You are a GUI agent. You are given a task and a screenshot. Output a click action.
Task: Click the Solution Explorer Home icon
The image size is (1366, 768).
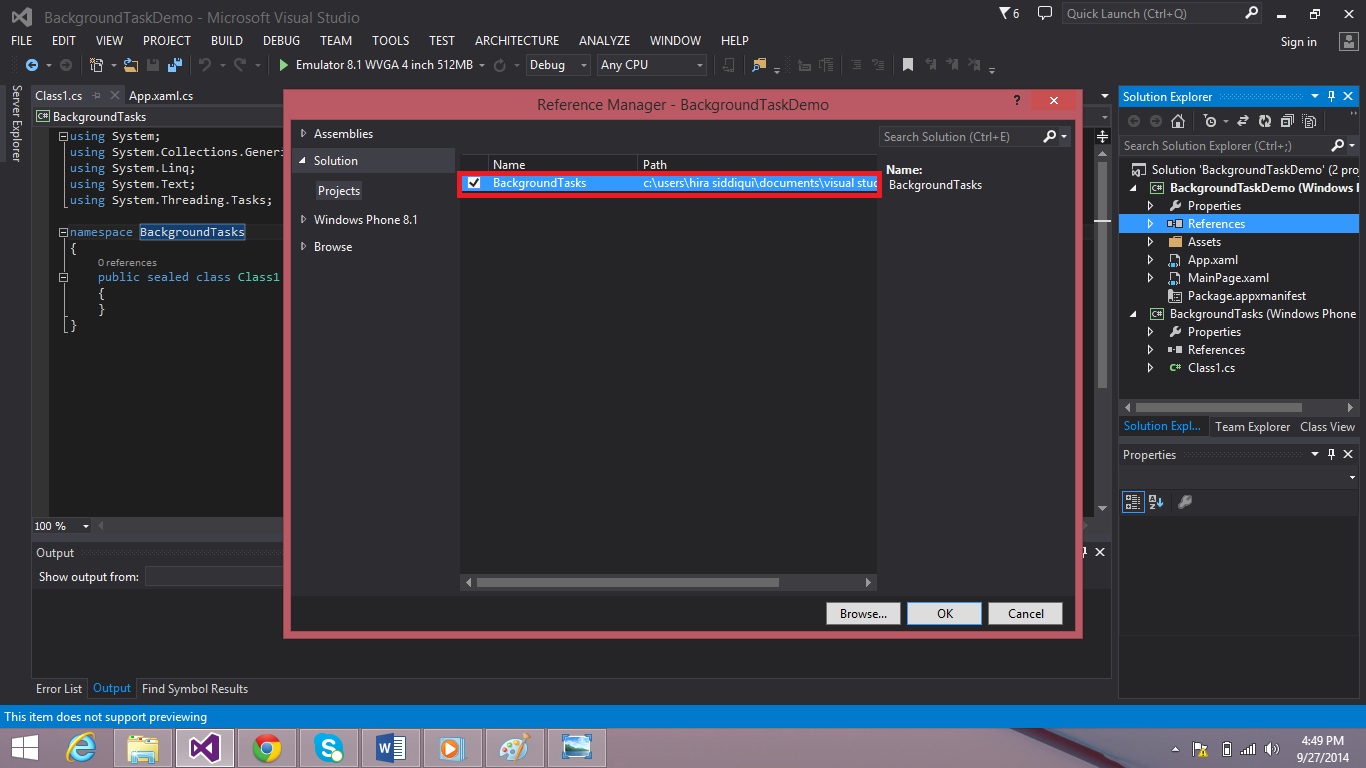click(1178, 121)
